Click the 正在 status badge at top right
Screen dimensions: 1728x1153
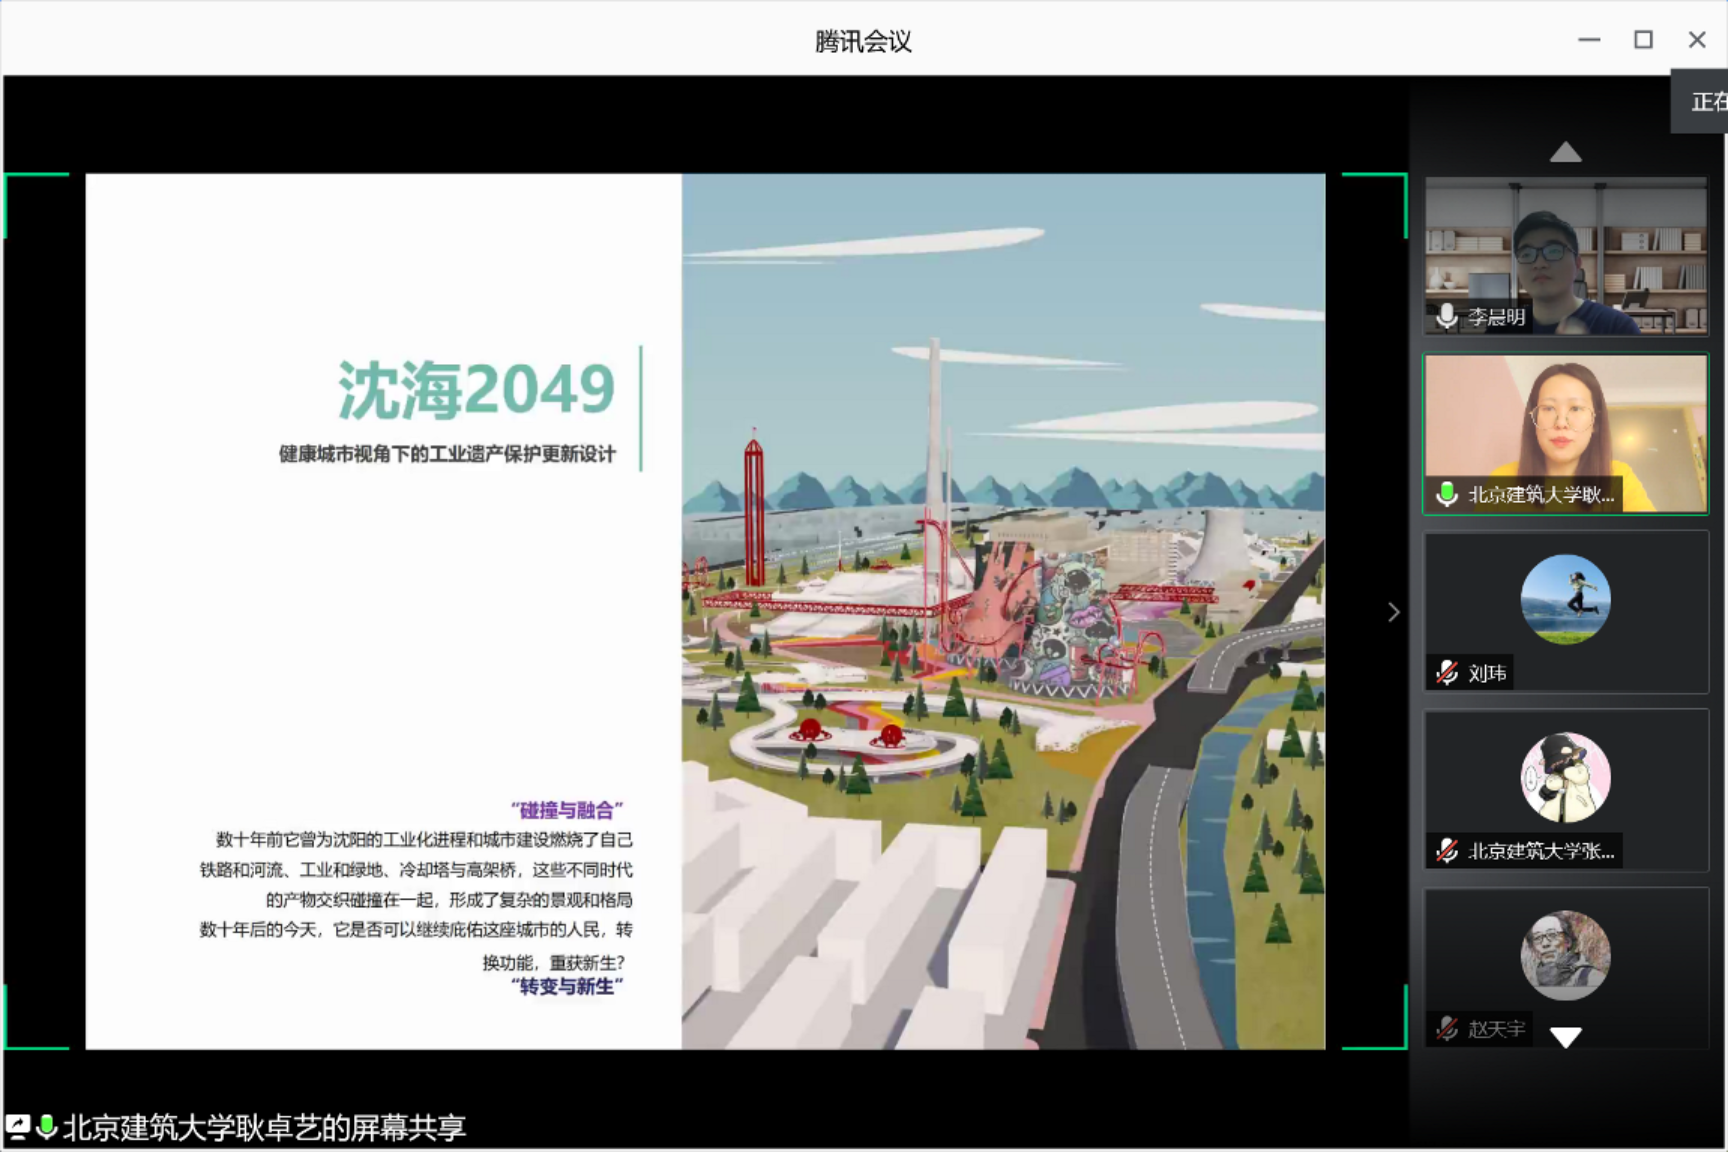coord(1704,101)
